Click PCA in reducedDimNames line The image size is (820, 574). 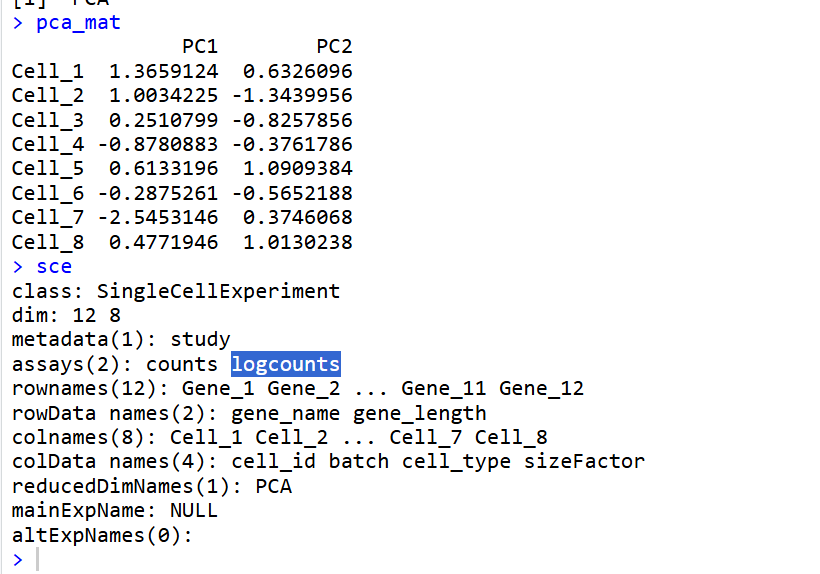[274, 486]
